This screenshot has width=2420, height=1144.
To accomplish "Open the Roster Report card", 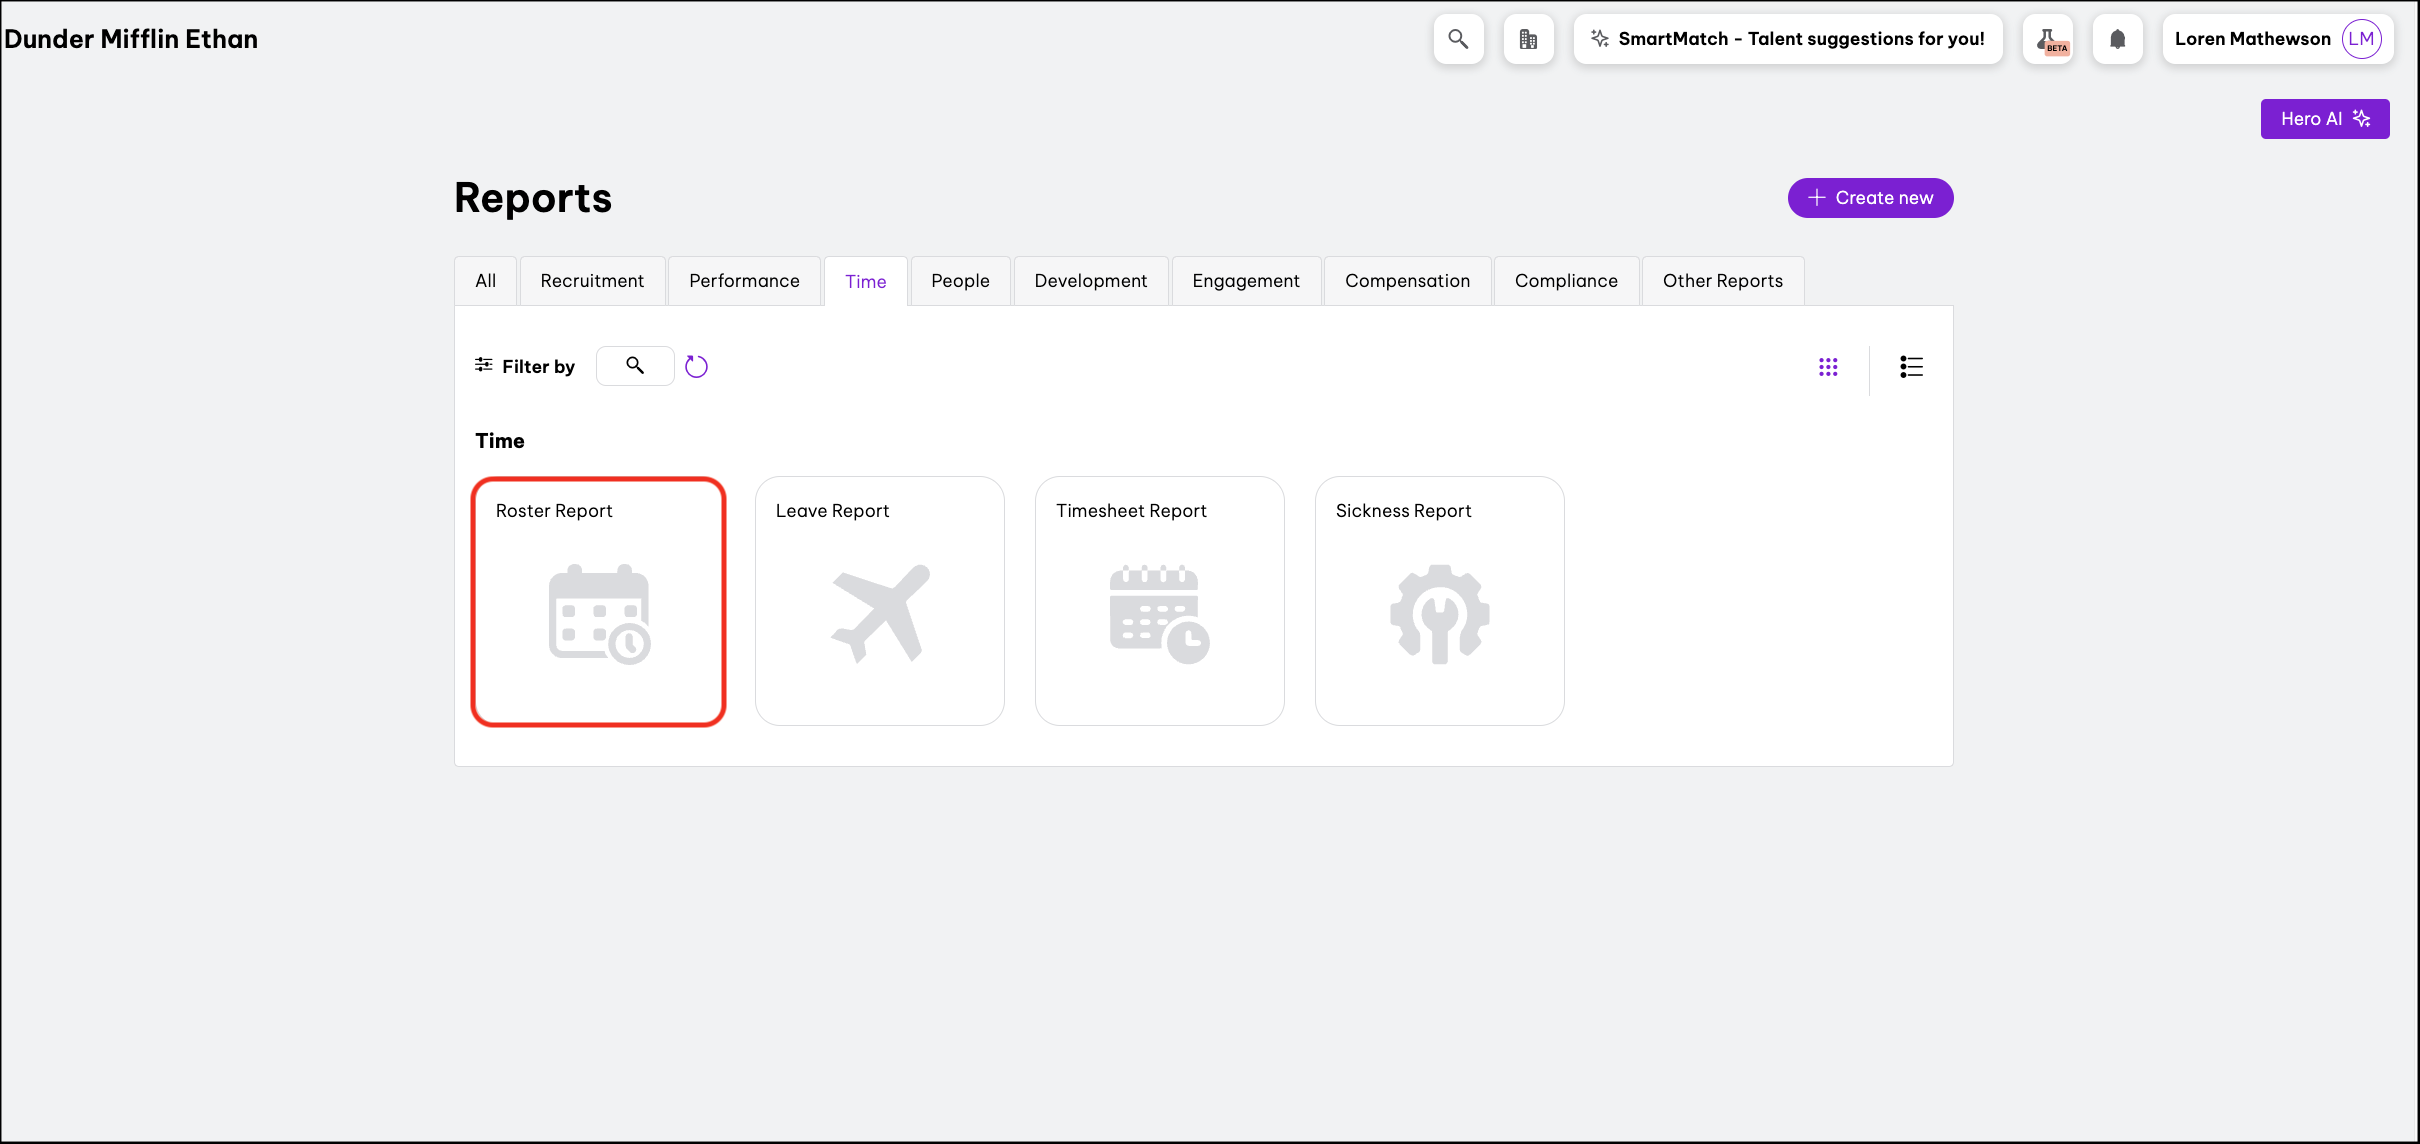I will pos(598,602).
